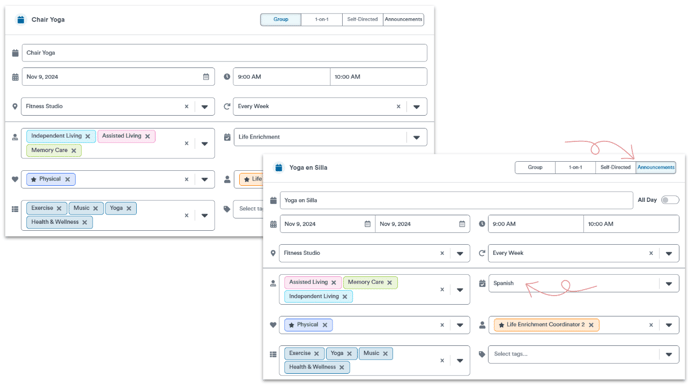Image resolution: width=688 pixels, height=385 pixels.
Task: Expand the Spanish calendar dropdown
Action: pos(669,284)
